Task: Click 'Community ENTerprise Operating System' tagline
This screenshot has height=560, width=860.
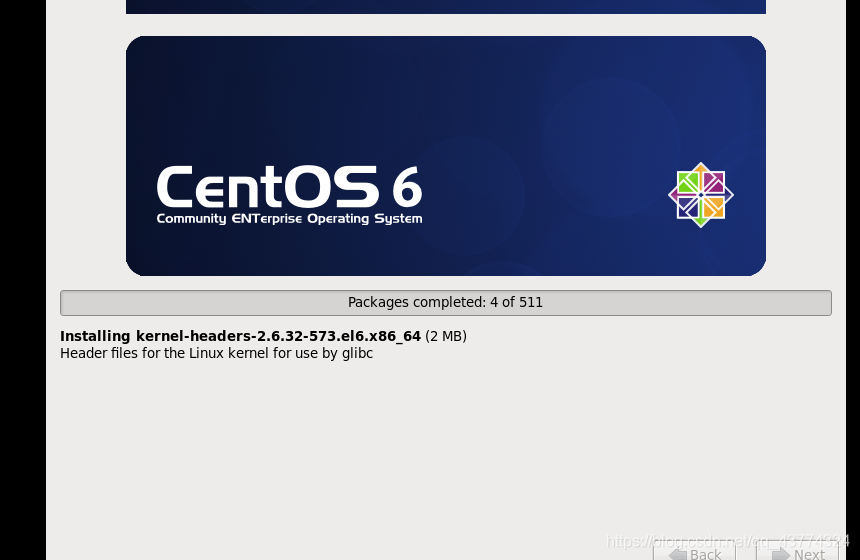Action: [x=289, y=218]
